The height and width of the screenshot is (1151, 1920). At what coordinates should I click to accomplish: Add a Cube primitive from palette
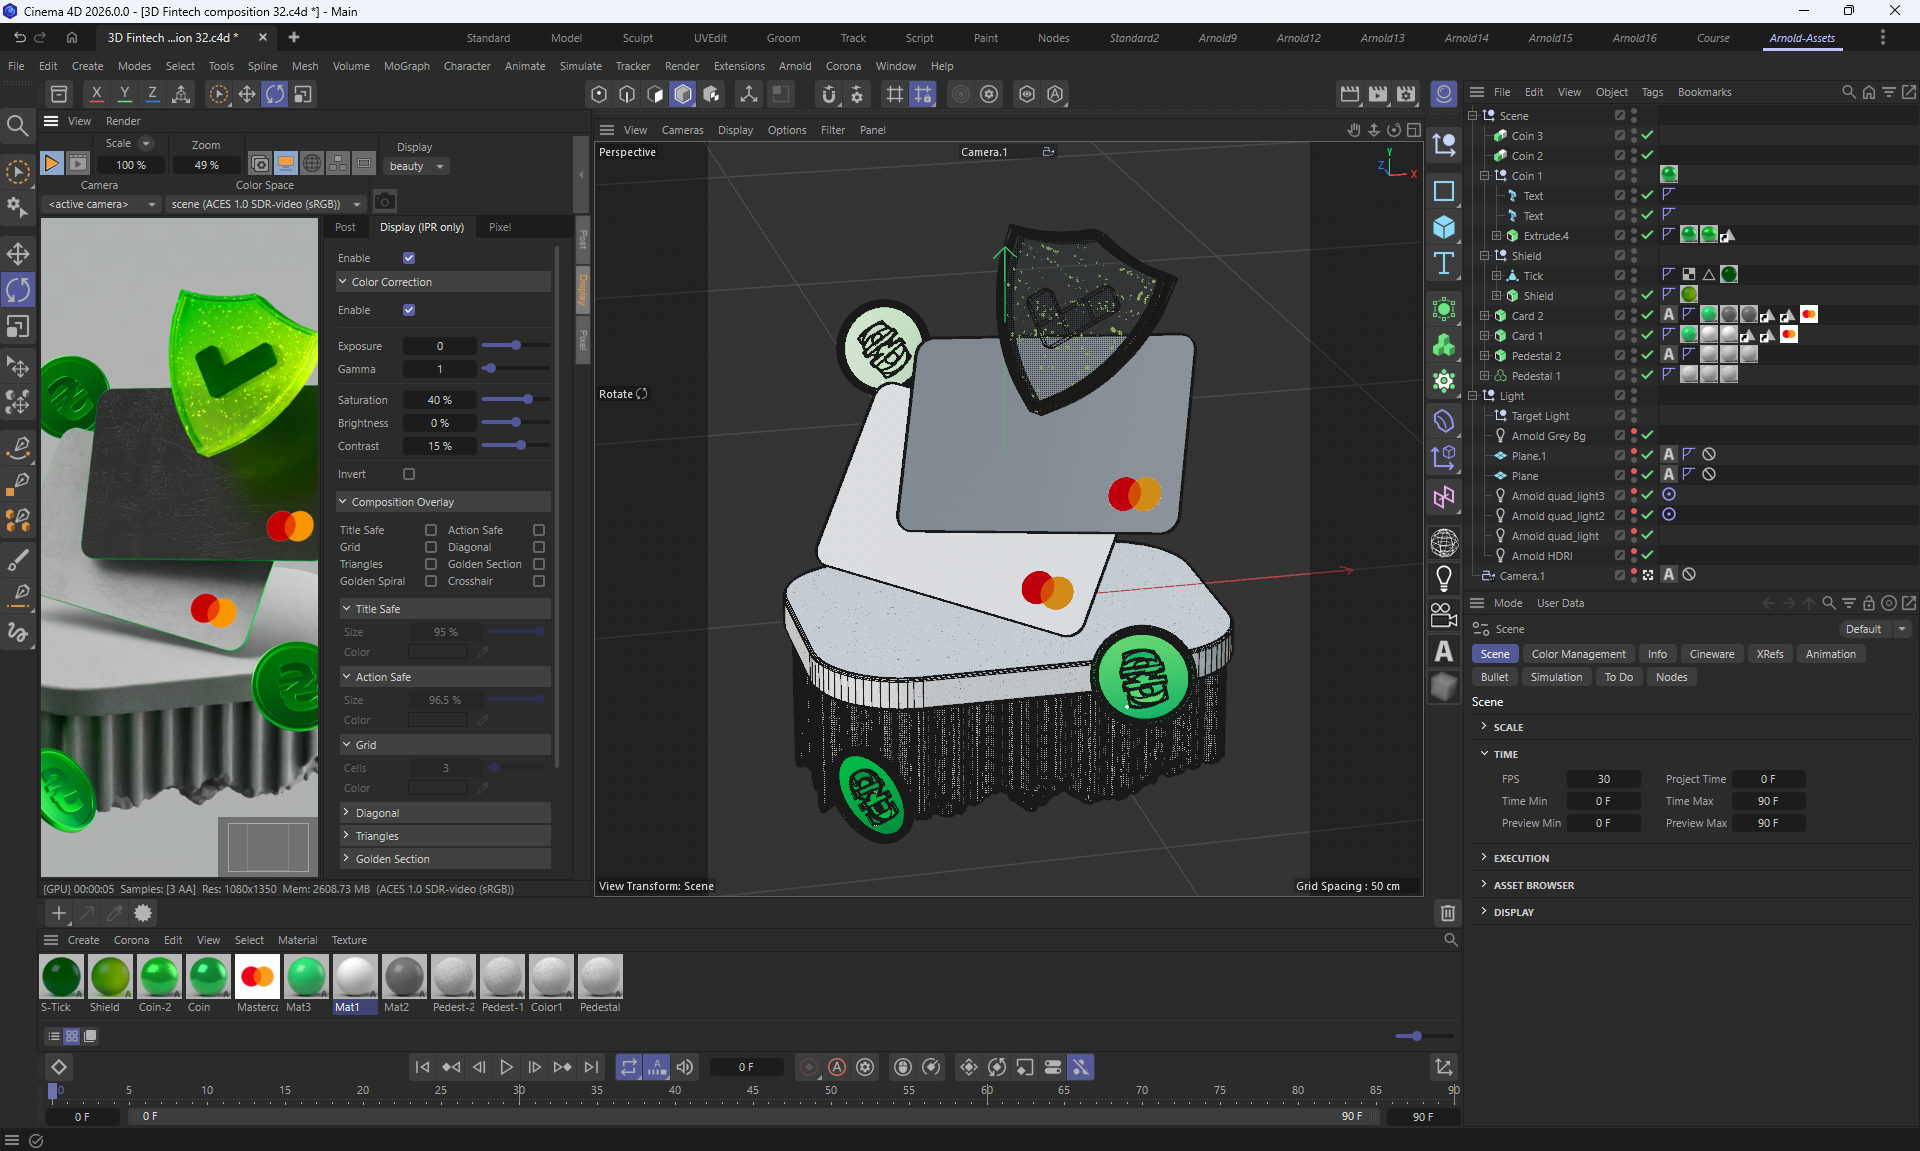click(x=1443, y=227)
